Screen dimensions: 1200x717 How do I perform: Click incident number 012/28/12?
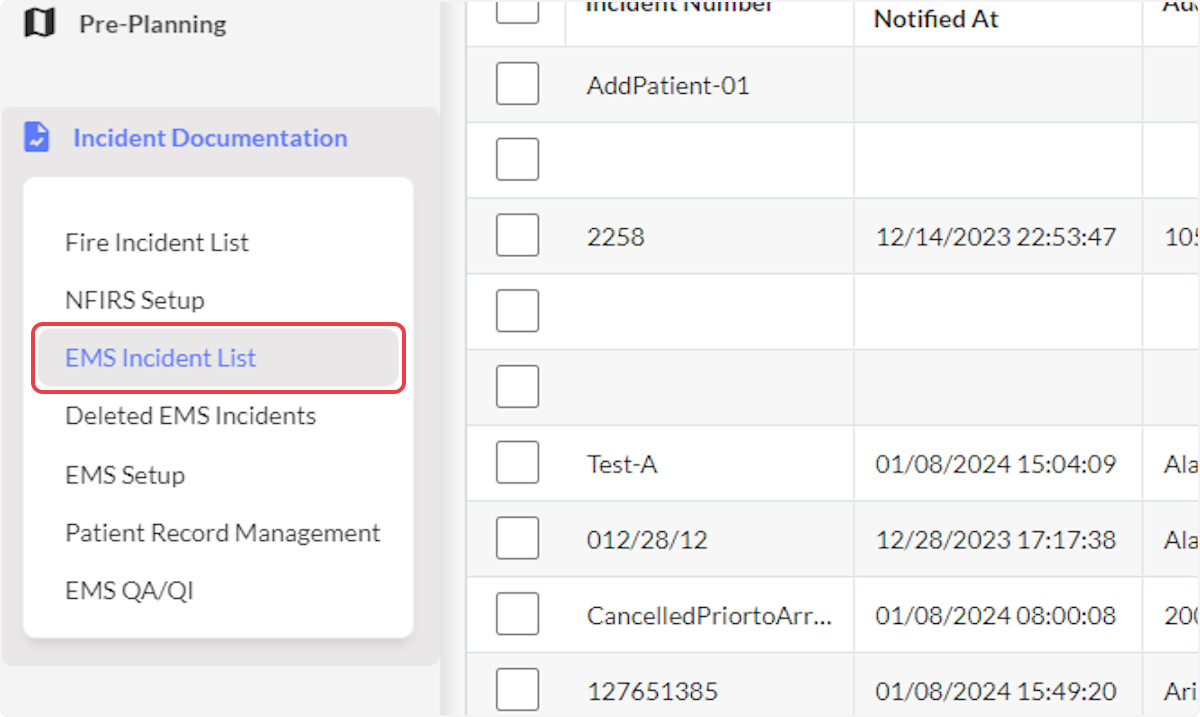pyautogui.click(x=647, y=540)
